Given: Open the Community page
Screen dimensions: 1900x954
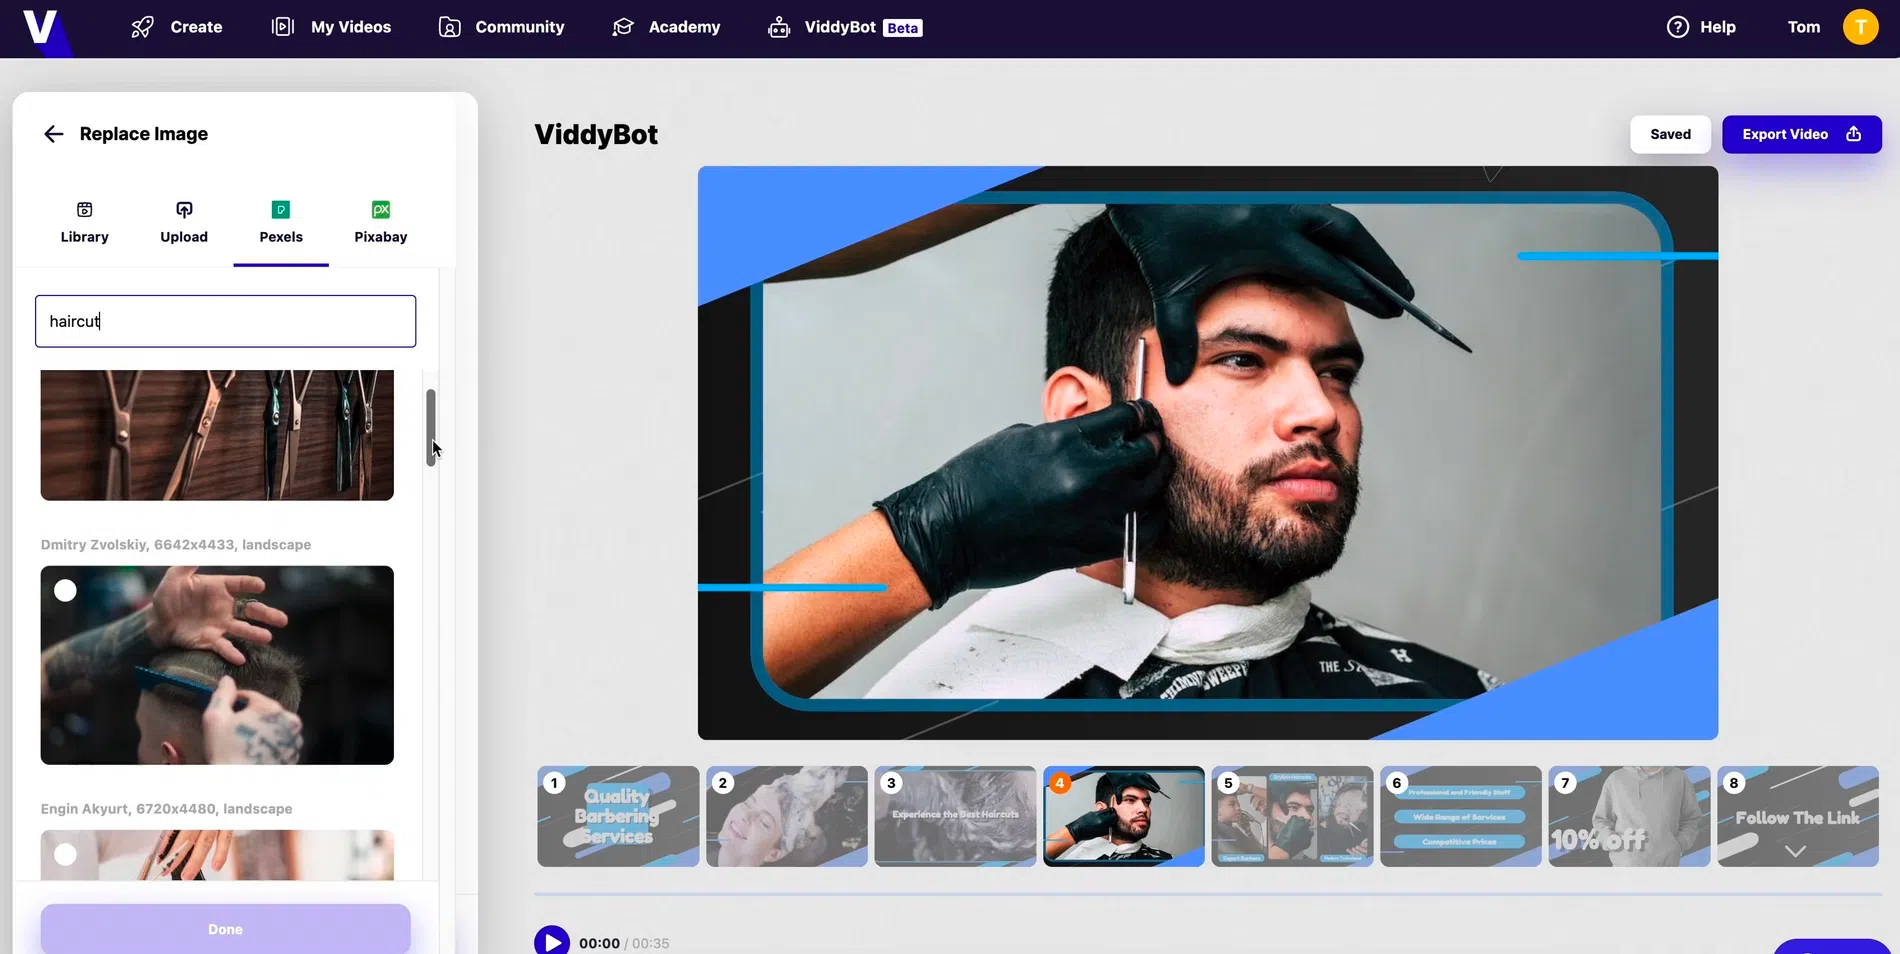Looking at the screenshot, I should click(501, 27).
